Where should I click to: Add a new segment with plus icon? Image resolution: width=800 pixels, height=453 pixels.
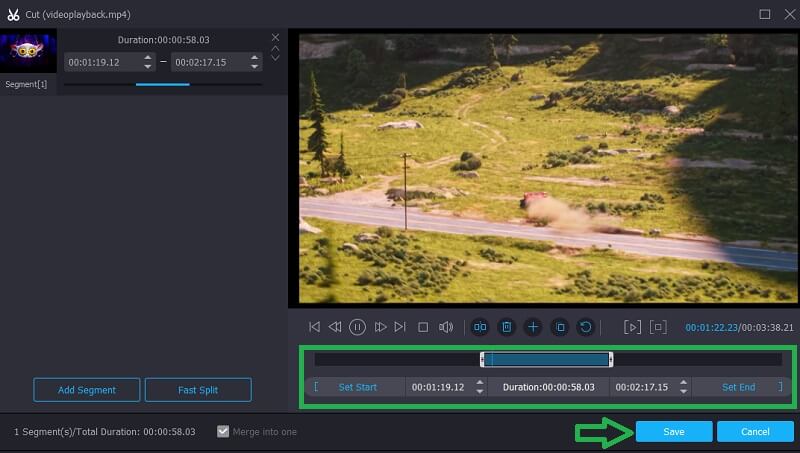click(x=533, y=327)
